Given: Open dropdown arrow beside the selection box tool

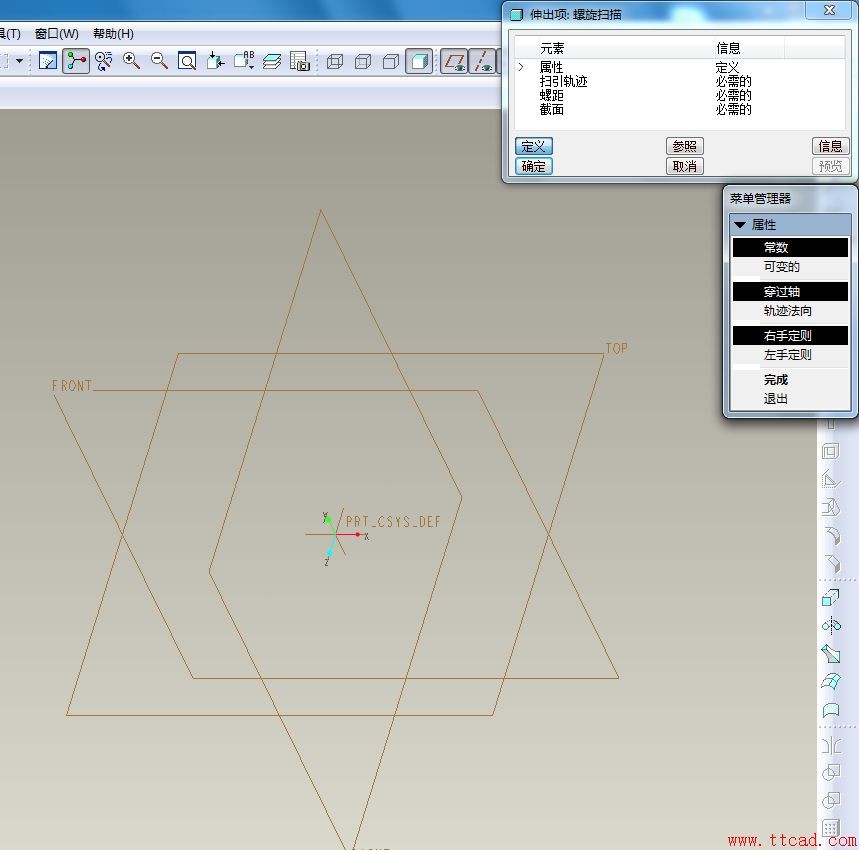Looking at the screenshot, I should click(x=19, y=61).
